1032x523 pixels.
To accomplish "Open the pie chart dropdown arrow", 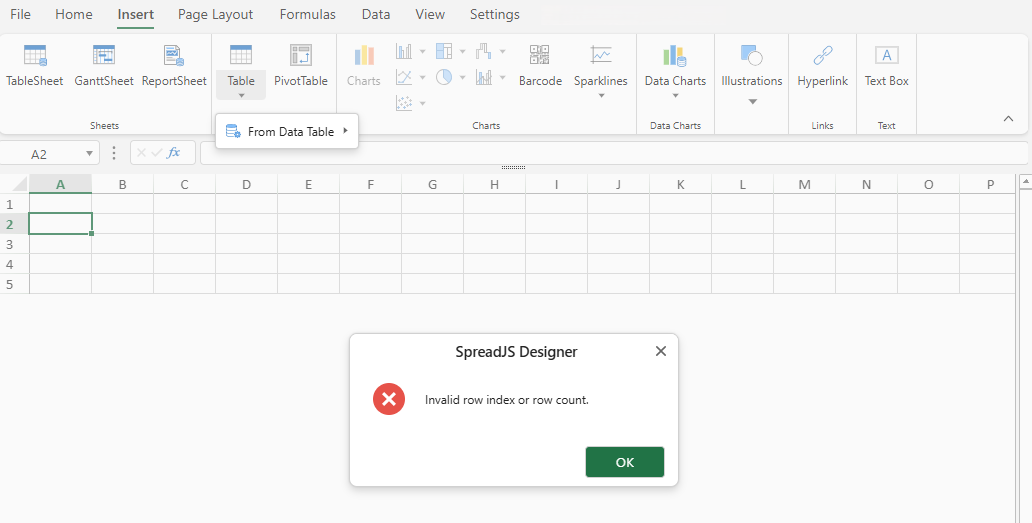I will point(463,78).
